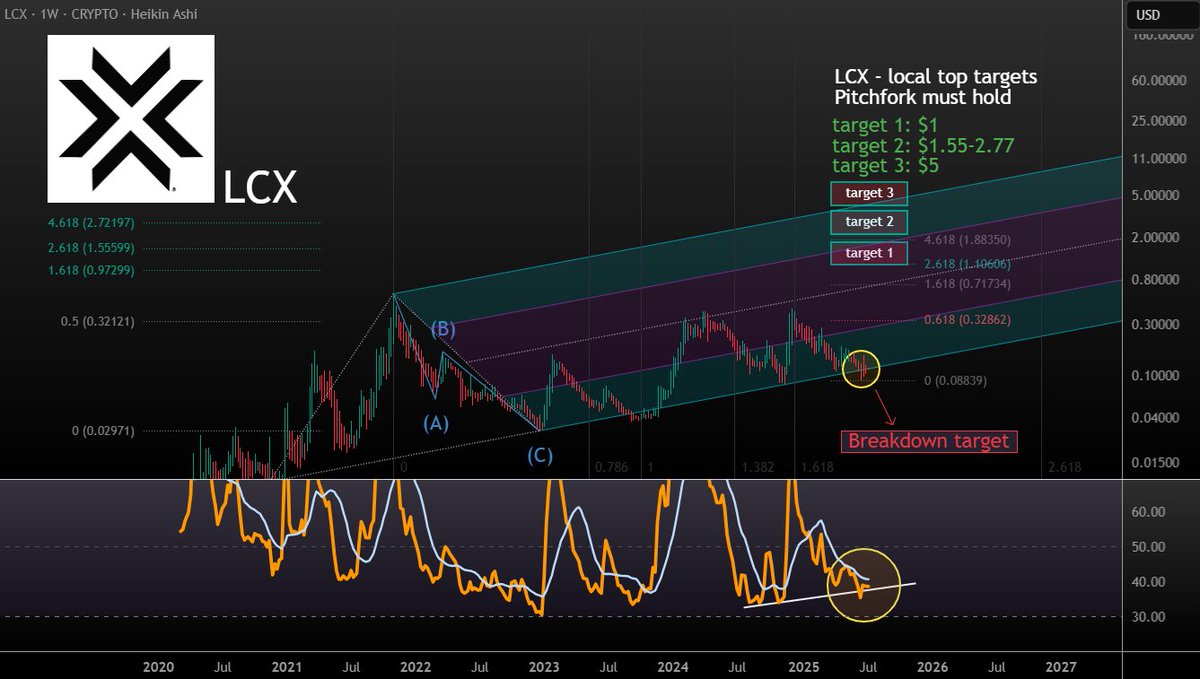Click the 2025 time axis label

click(804, 665)
